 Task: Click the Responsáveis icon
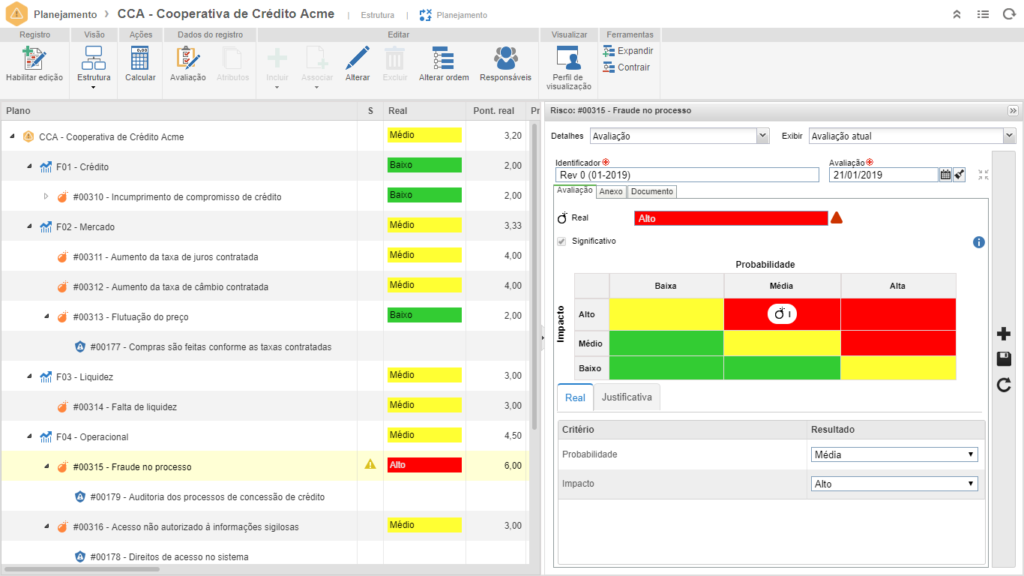tap(506, 58)
